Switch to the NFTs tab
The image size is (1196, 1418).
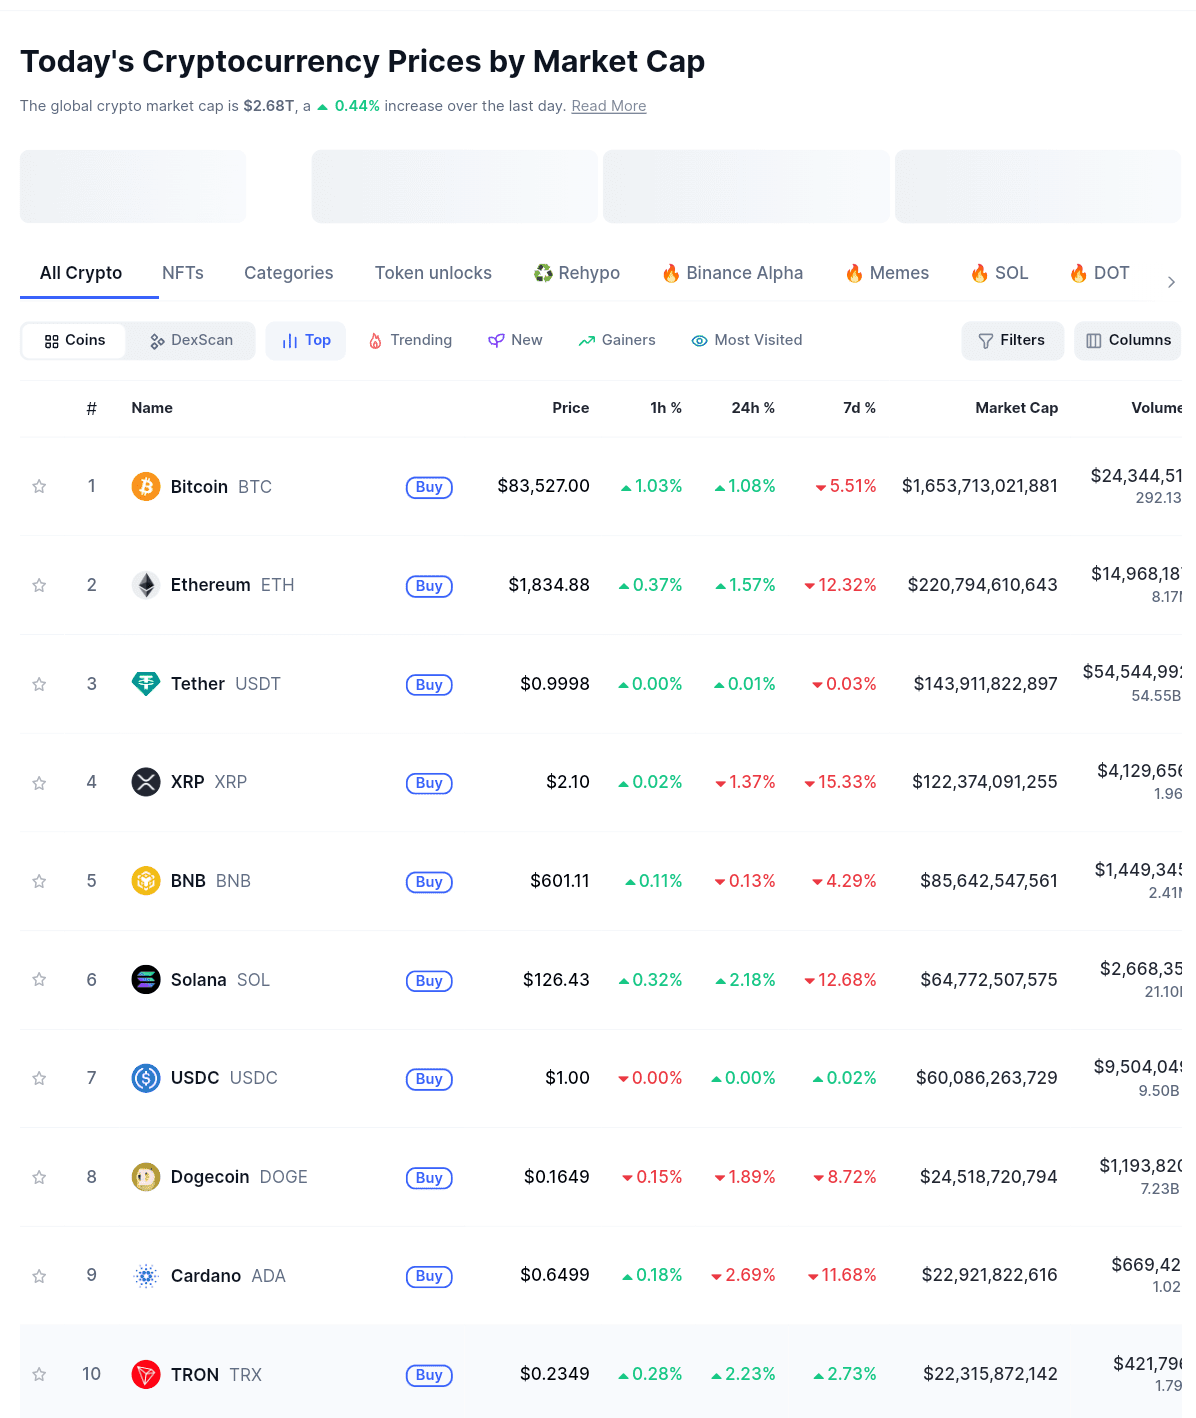click(183, 272)
